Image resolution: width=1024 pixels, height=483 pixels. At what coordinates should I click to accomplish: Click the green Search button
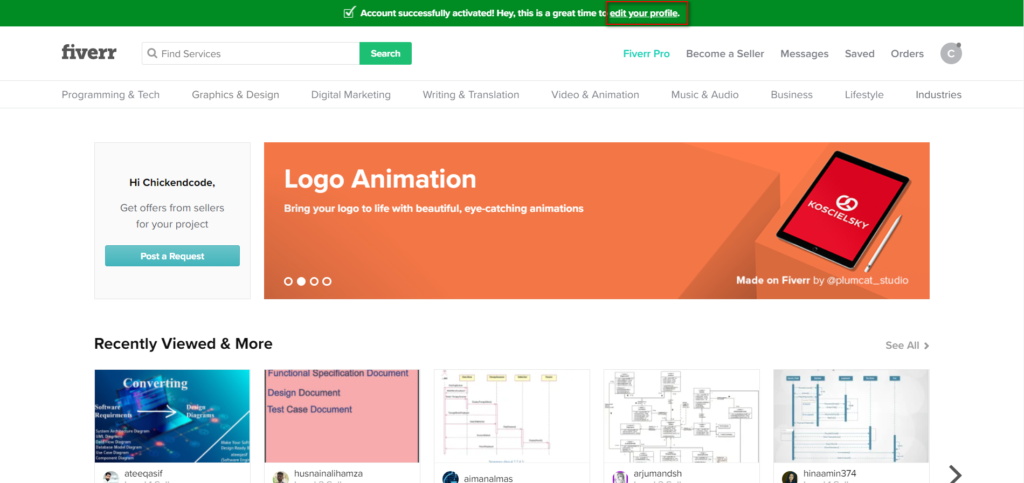[x=385, y=54]
